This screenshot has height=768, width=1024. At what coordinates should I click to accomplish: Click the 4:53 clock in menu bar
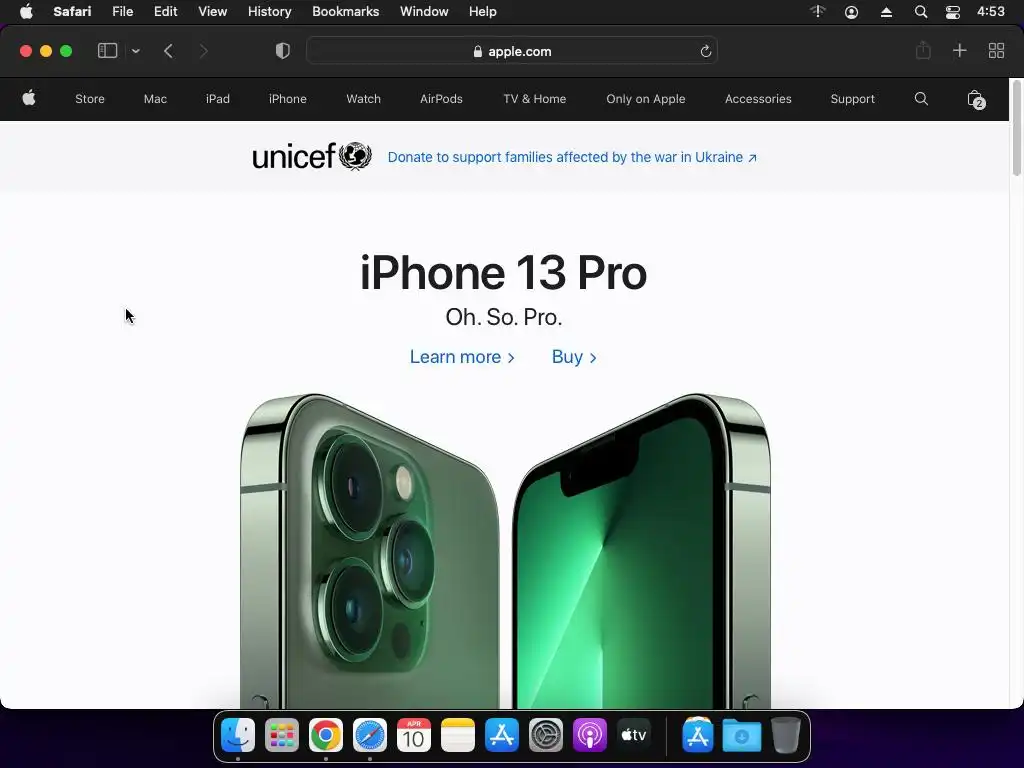(990, 12)
